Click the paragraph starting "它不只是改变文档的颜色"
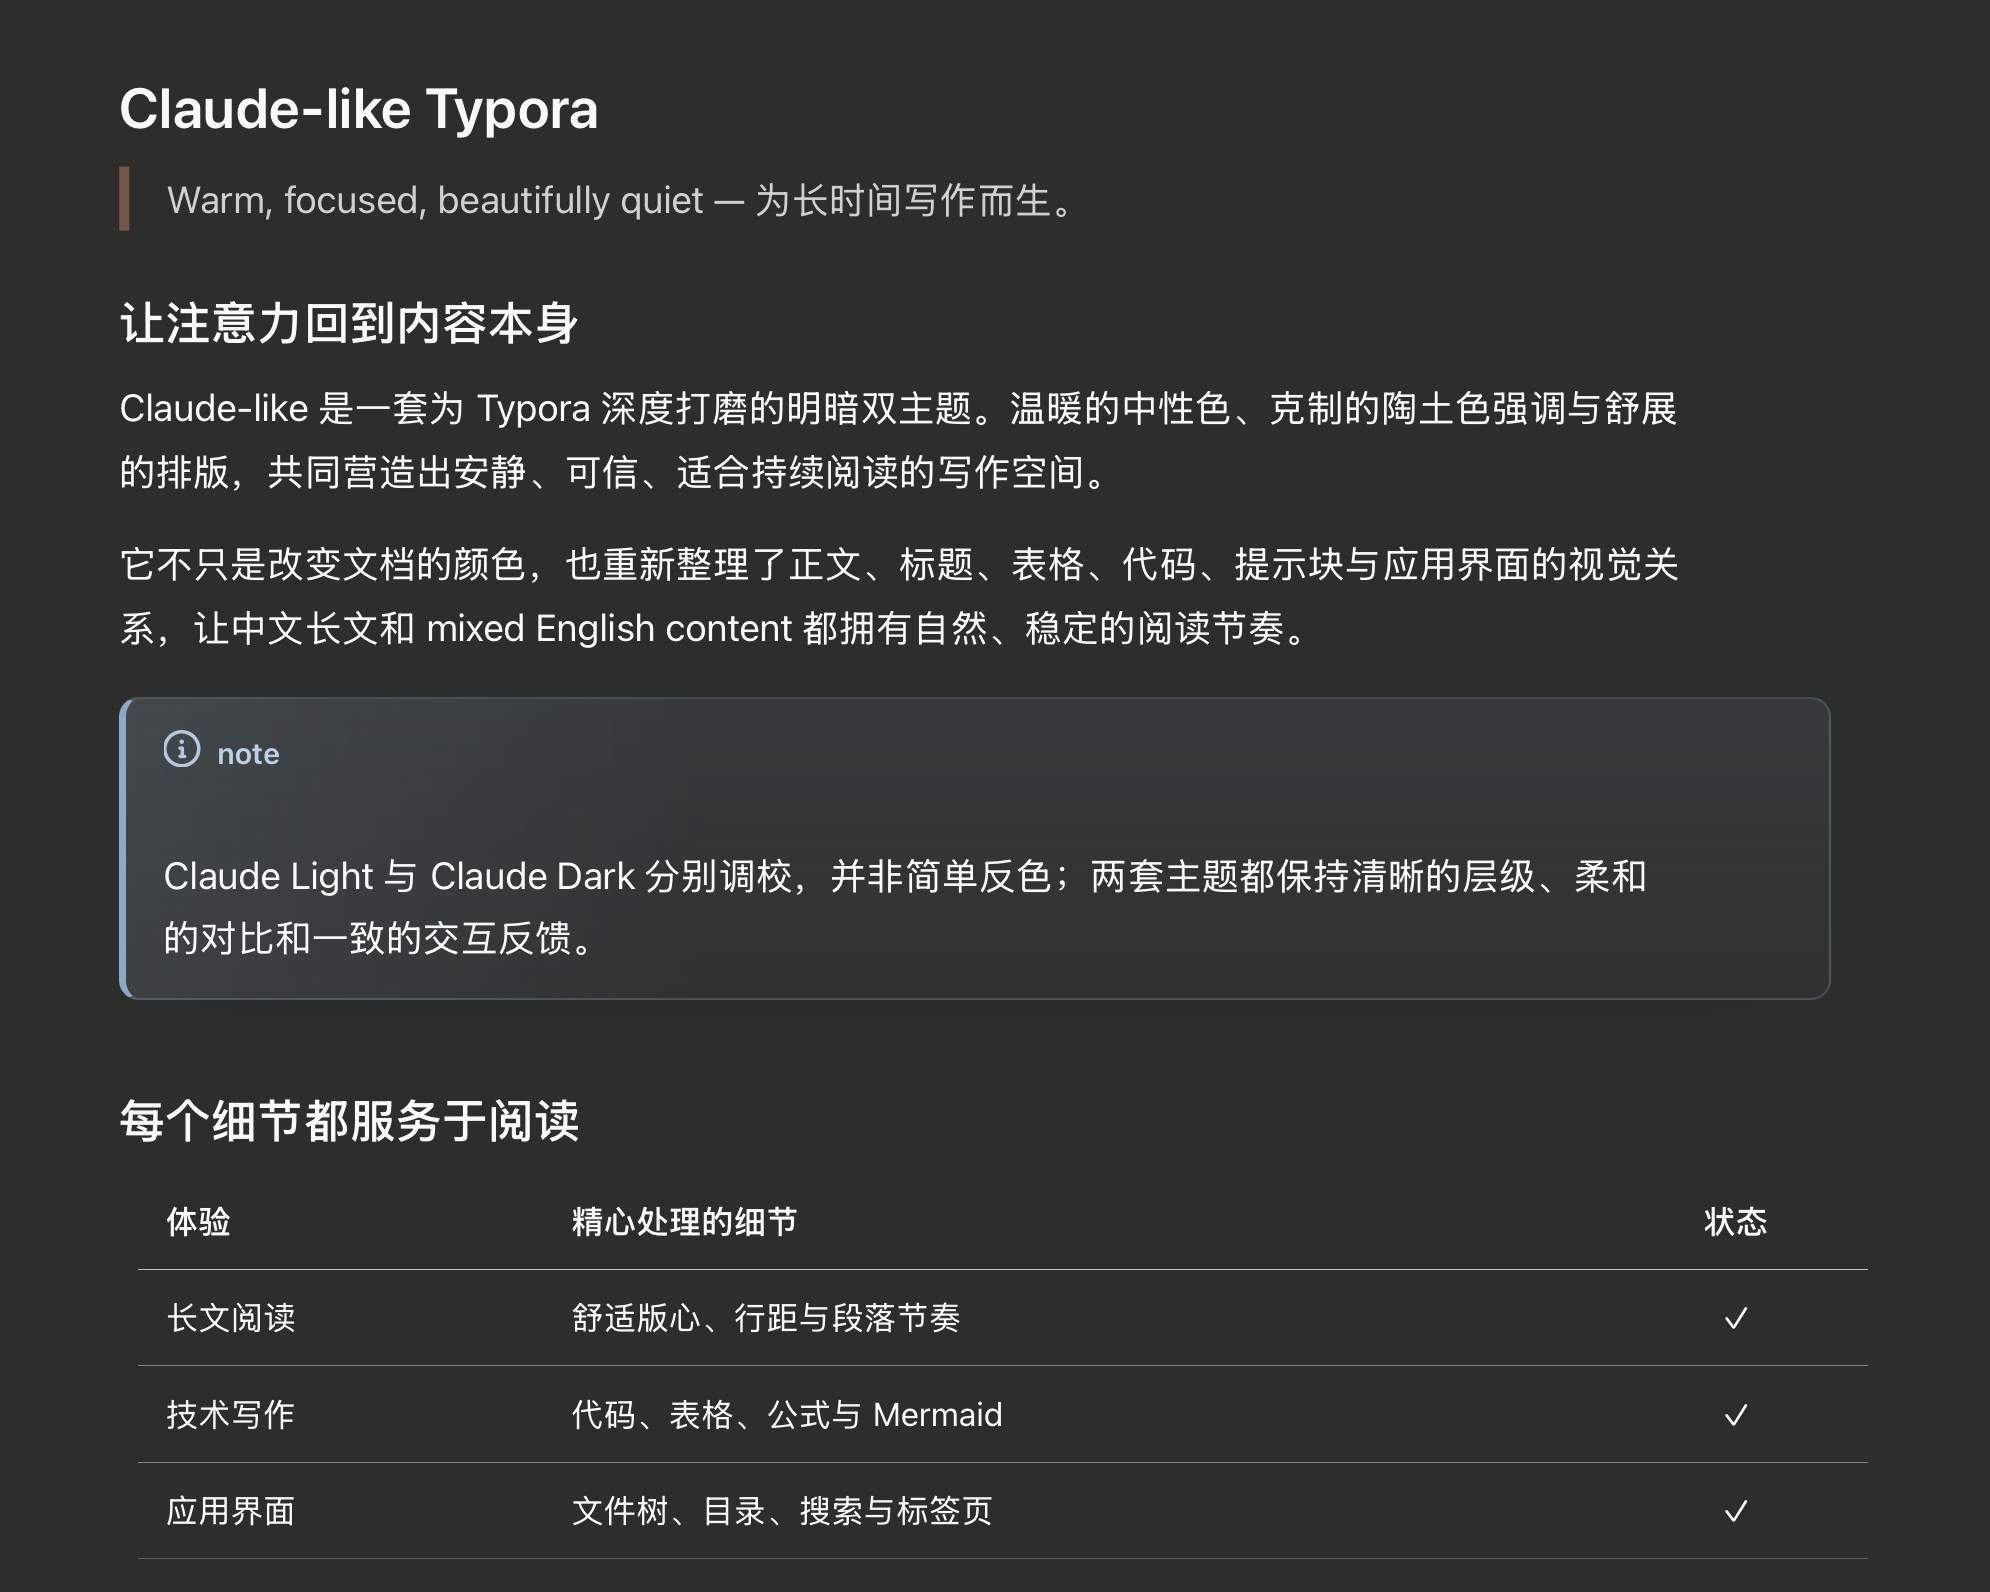Viewport: 1990px width, 1592px height. tap(899, 596)
